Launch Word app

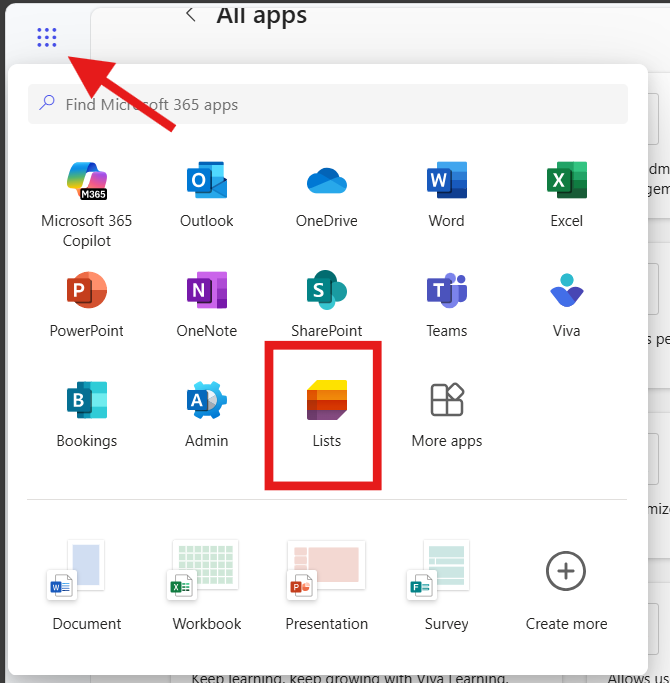[447, 195]
